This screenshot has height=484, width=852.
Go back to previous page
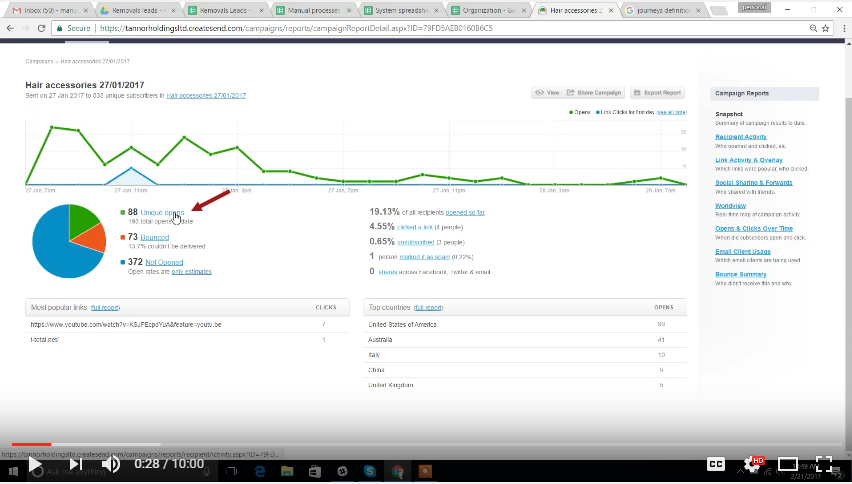9,29
